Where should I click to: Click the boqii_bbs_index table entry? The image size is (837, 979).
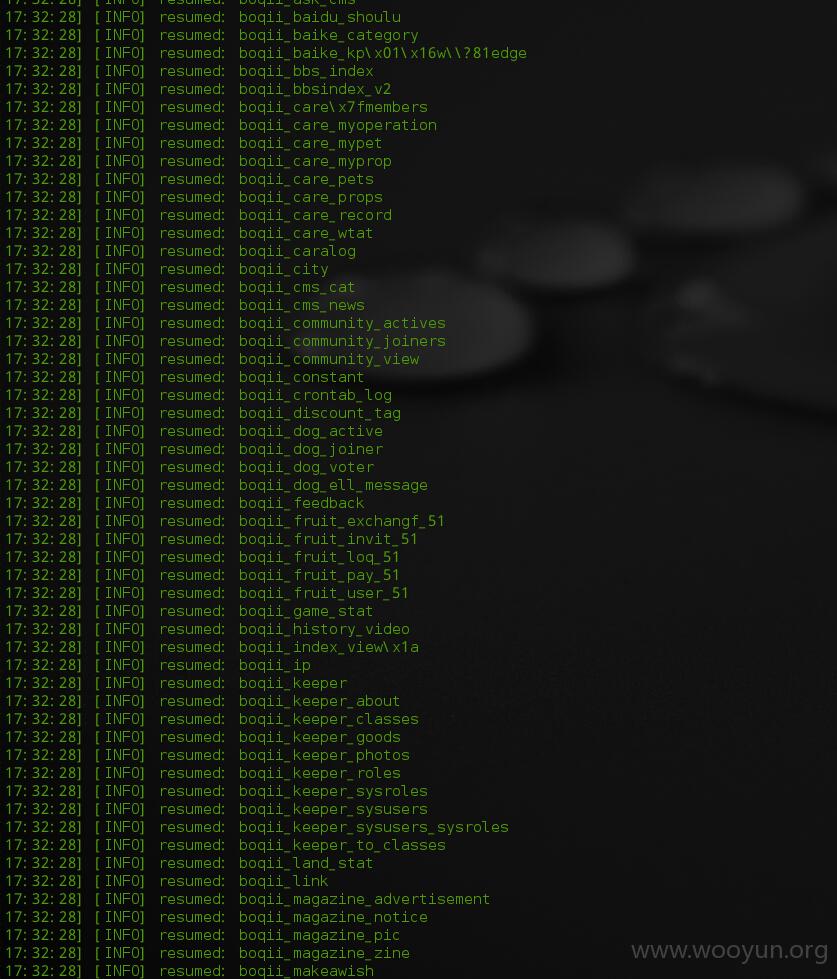click(x=306, y=72)
